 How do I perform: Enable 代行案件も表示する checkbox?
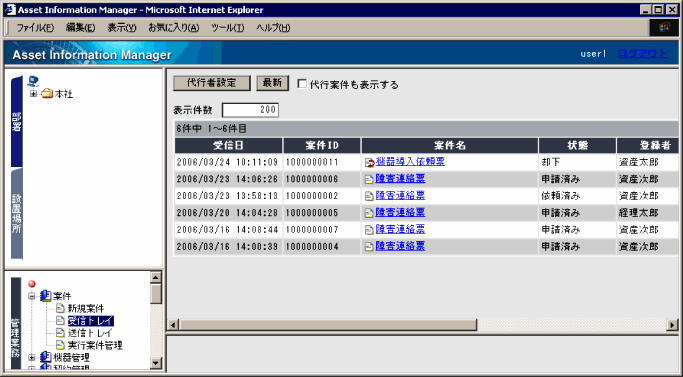[x=302, y=84]
